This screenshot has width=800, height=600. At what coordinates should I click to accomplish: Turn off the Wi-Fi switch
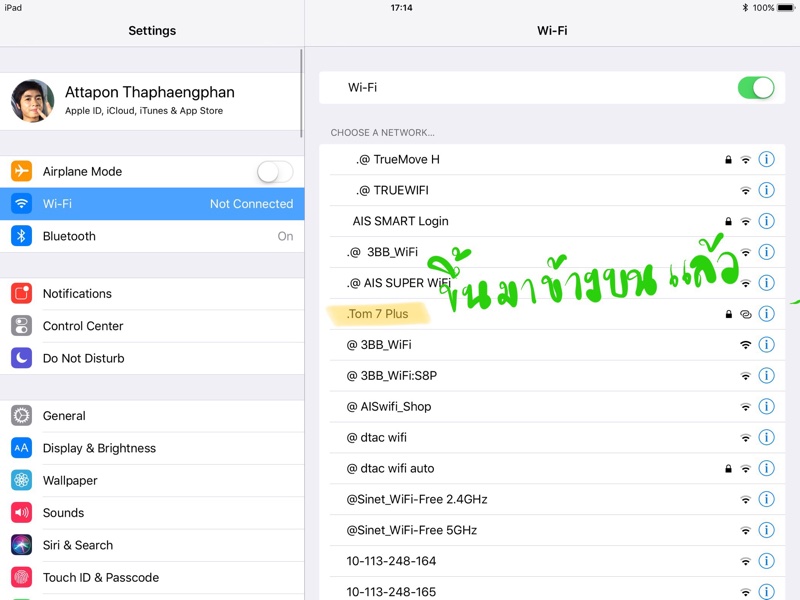[x=756, y=87]
